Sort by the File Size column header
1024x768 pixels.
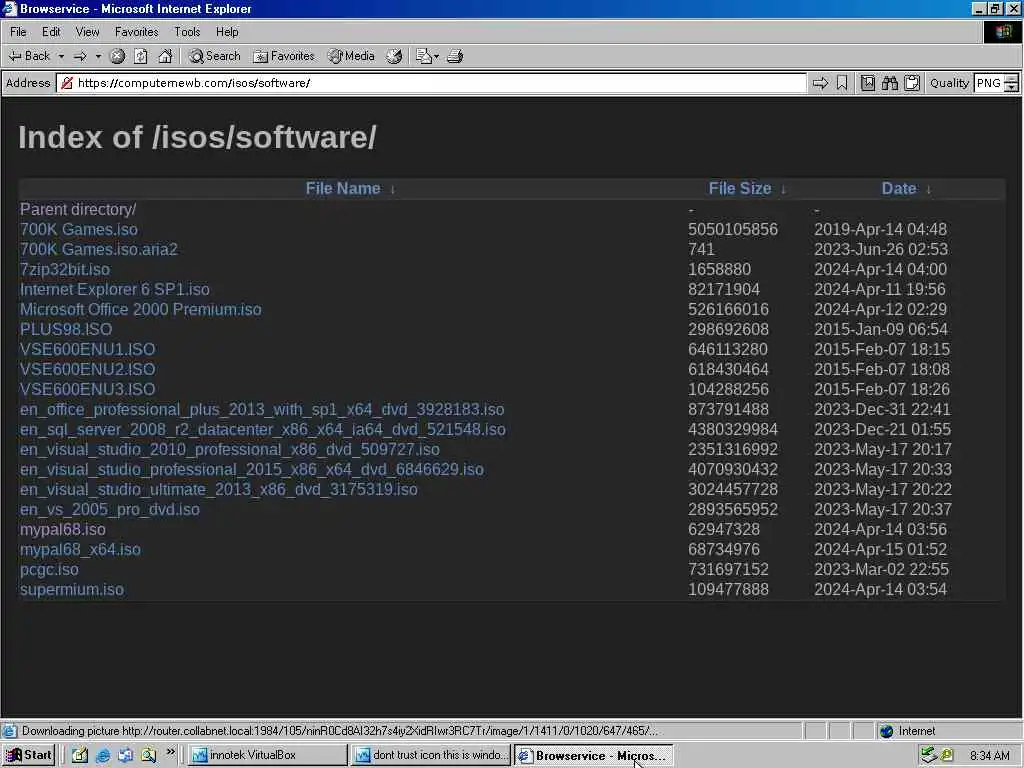740,189
